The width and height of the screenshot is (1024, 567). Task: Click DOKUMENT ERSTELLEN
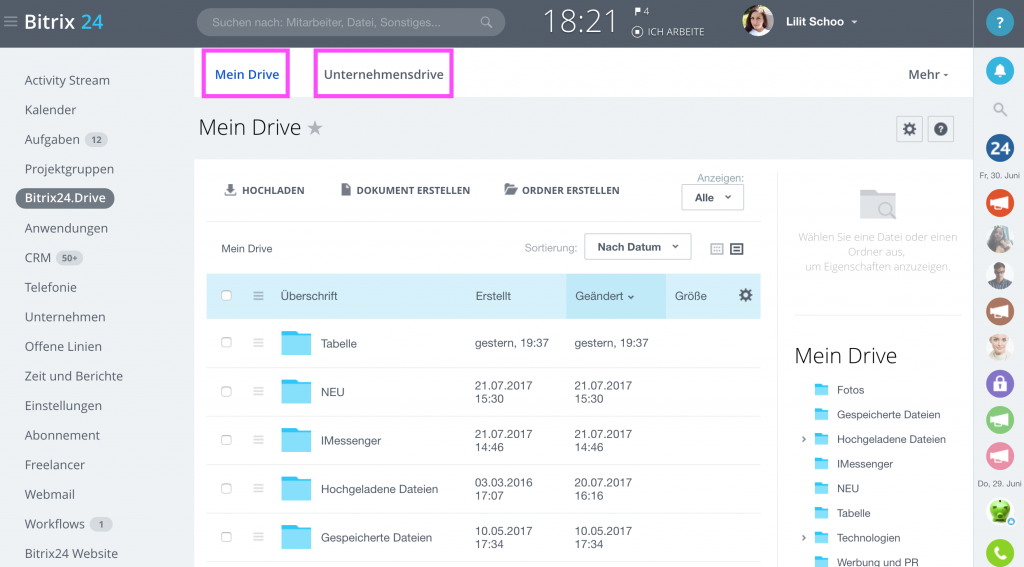pos(406,190)
